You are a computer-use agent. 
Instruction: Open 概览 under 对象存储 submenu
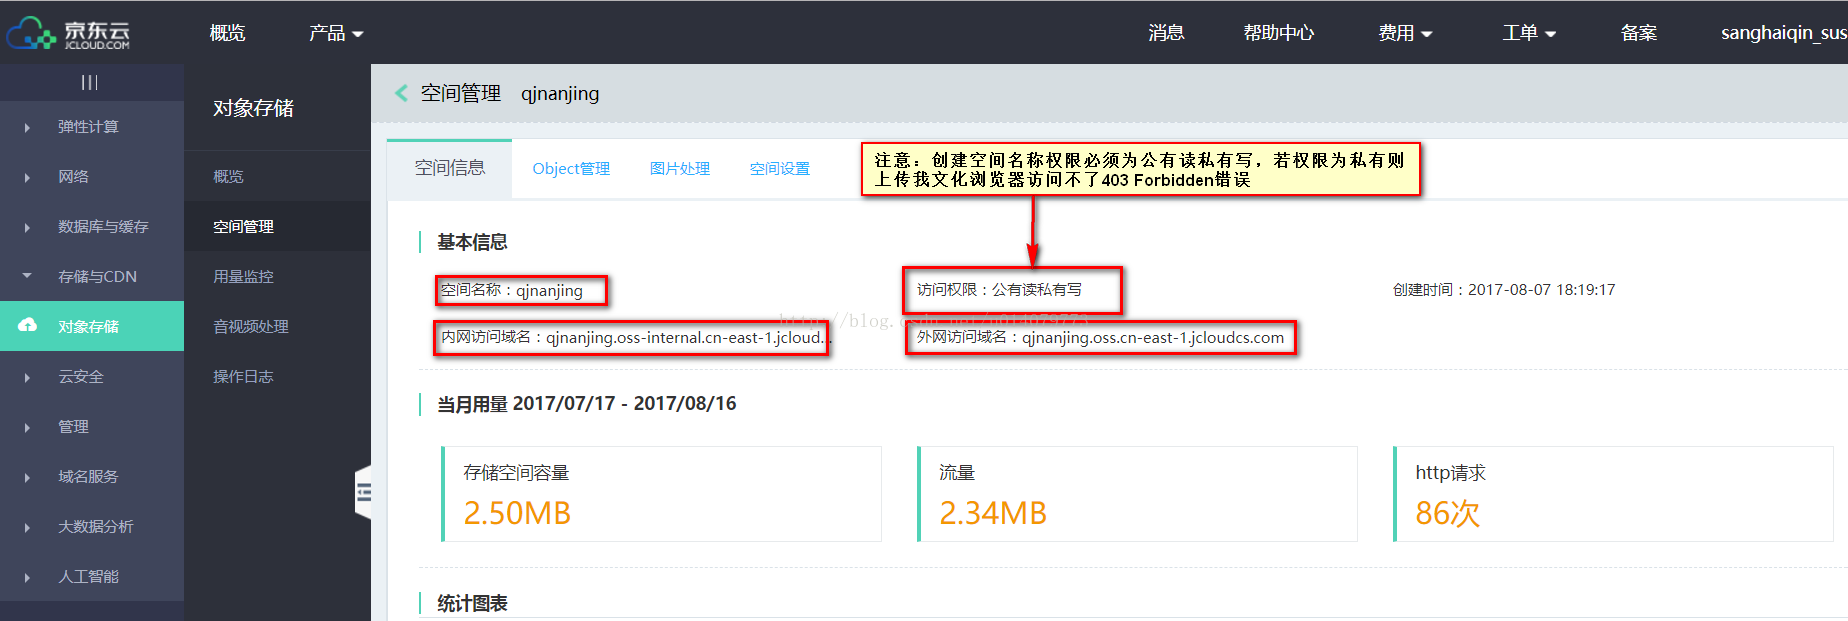[277, 176]
